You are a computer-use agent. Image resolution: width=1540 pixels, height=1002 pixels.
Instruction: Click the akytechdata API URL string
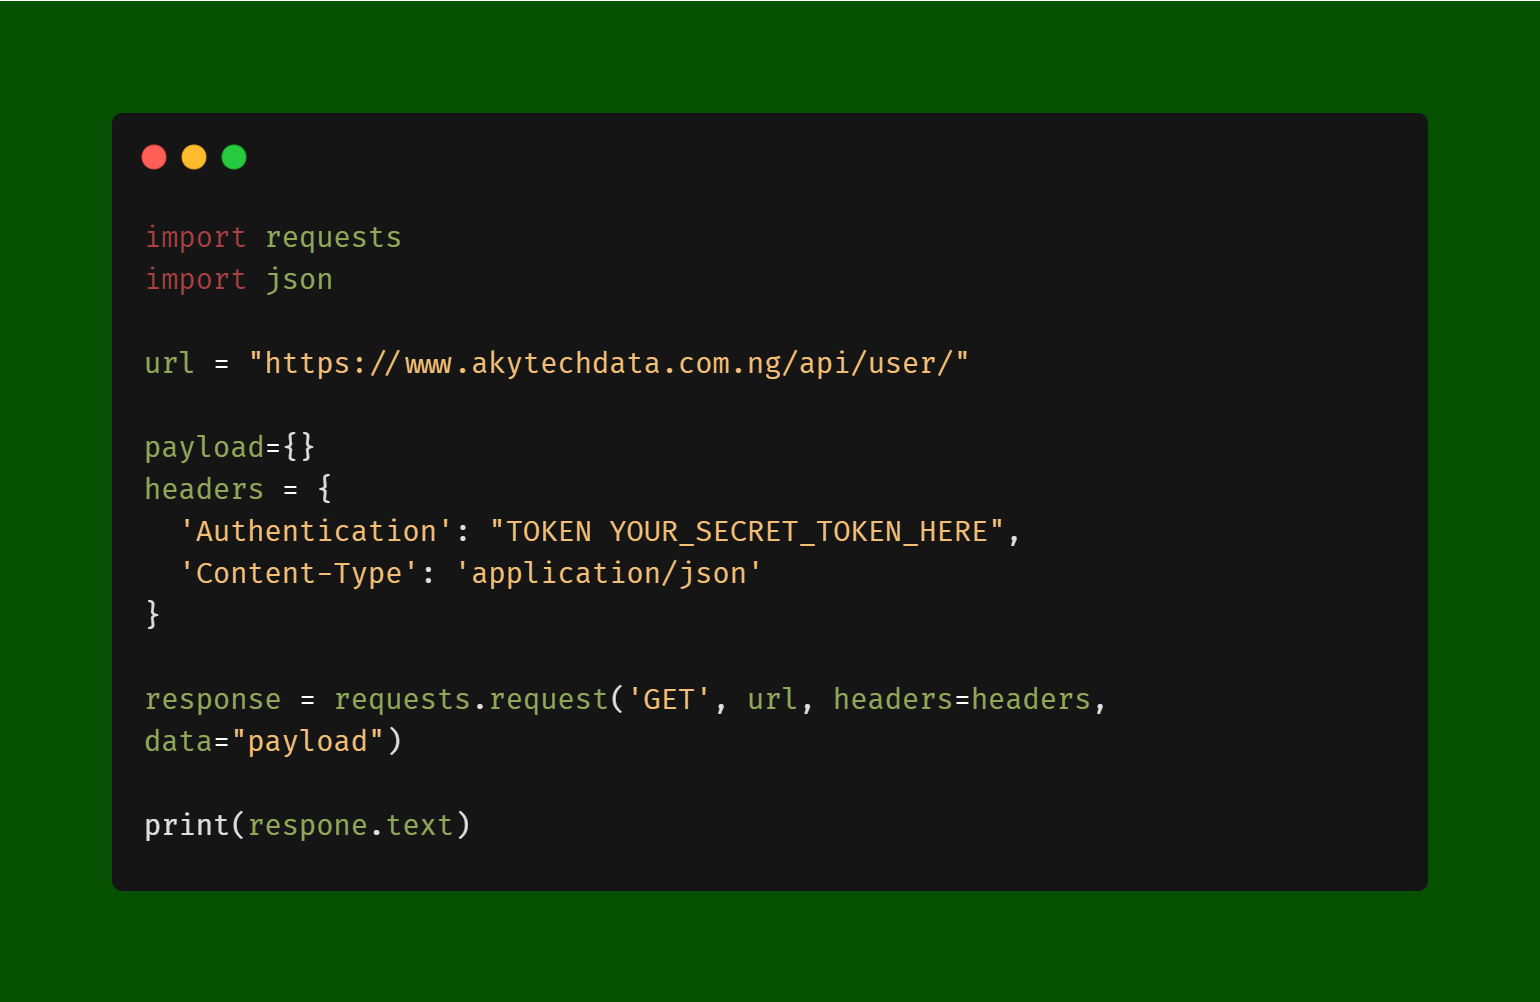click(609, 363)
